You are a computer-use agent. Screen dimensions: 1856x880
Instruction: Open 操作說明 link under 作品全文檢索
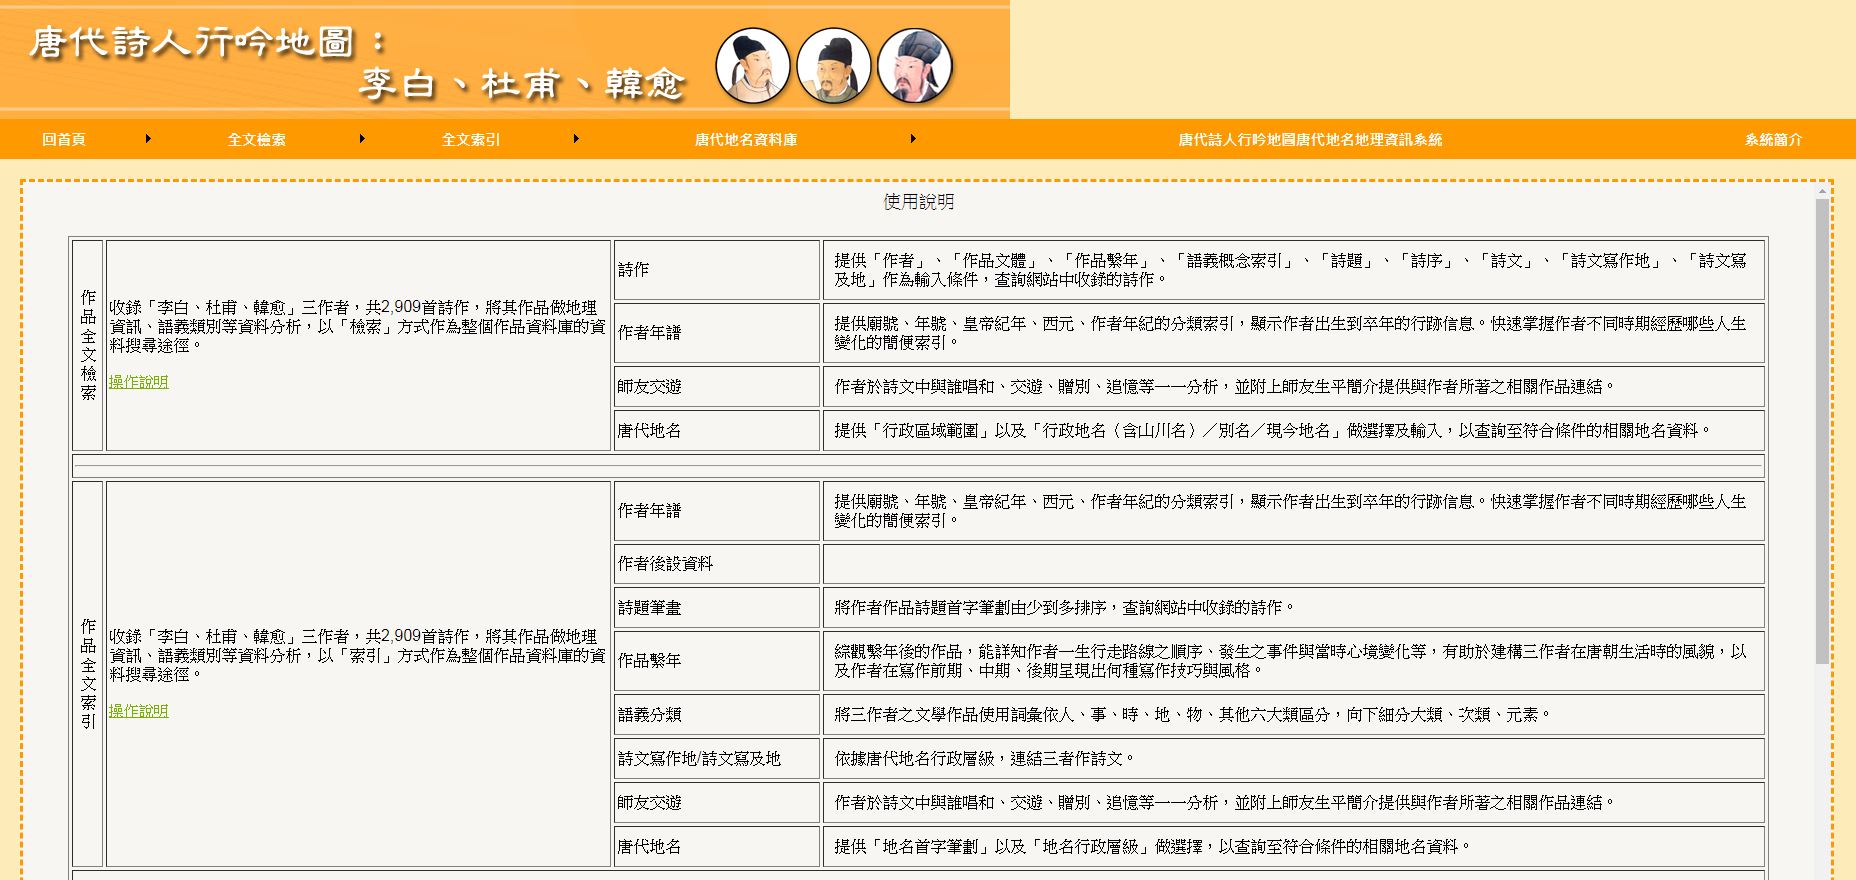pyautogui.click(x=139, y=382)
